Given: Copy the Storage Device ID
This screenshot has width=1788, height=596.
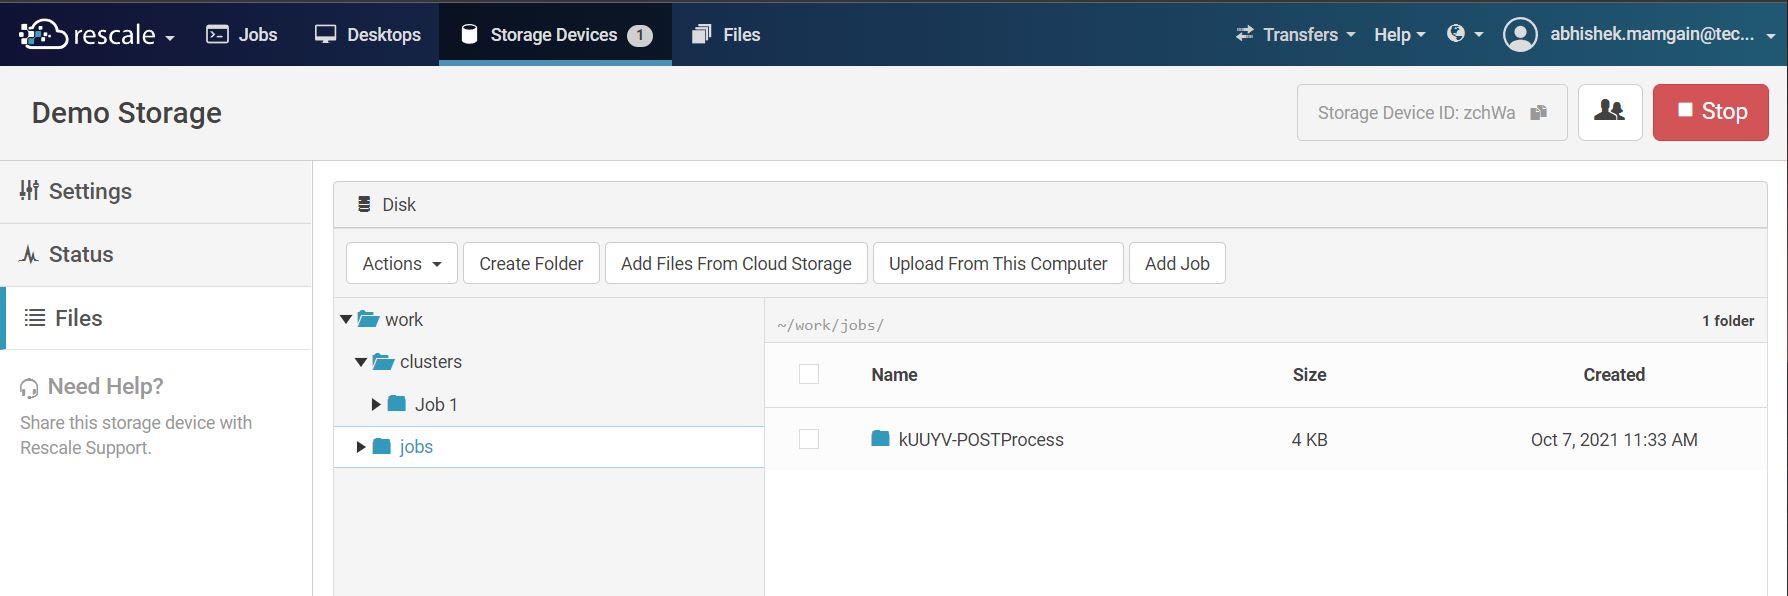Looking at the screenshot, I should 1539,113.
